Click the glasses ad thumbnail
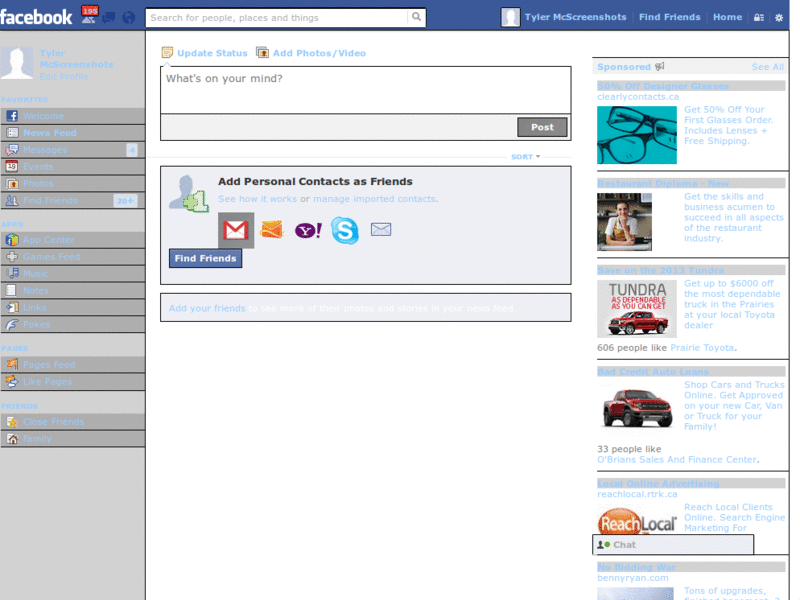The image size is (800, 600). 637,135
